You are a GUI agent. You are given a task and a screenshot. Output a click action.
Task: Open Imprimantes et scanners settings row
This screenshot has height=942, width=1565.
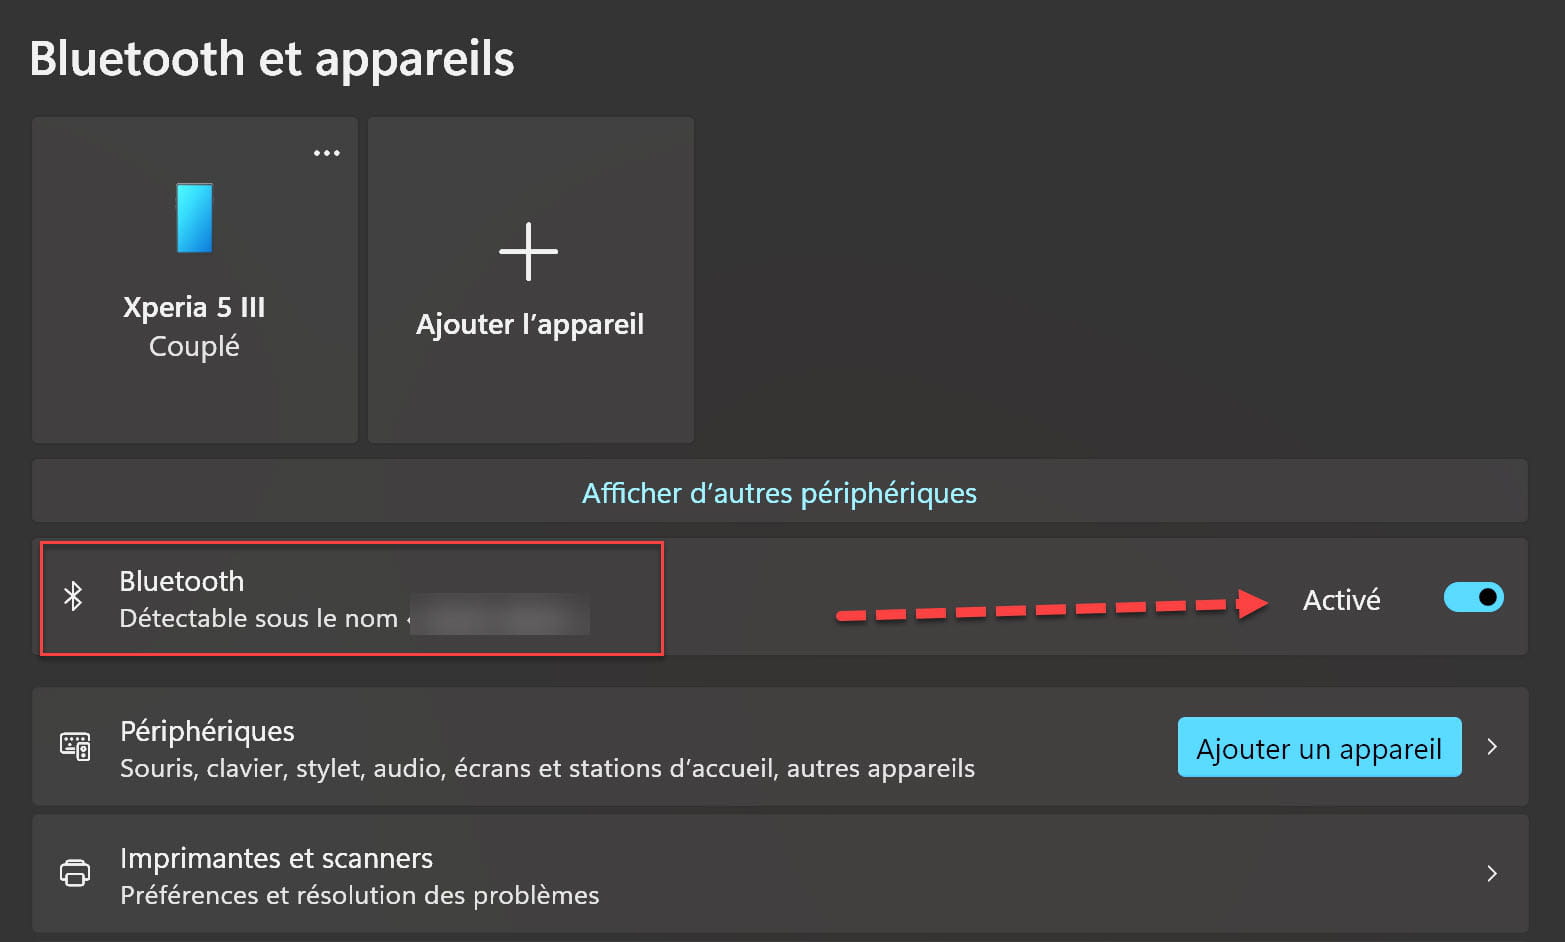pyautogui.click(x=780, y=873)
